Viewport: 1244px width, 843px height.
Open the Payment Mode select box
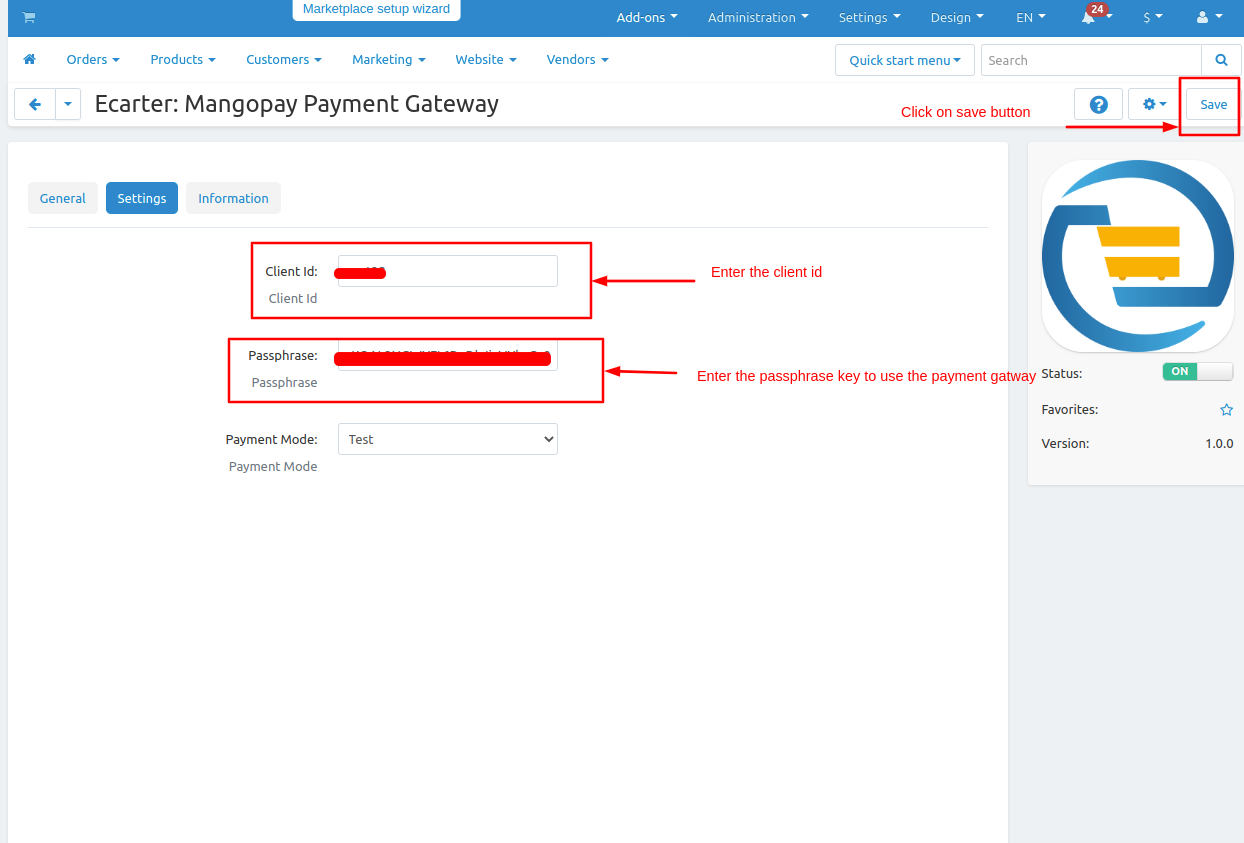[448, 439]
